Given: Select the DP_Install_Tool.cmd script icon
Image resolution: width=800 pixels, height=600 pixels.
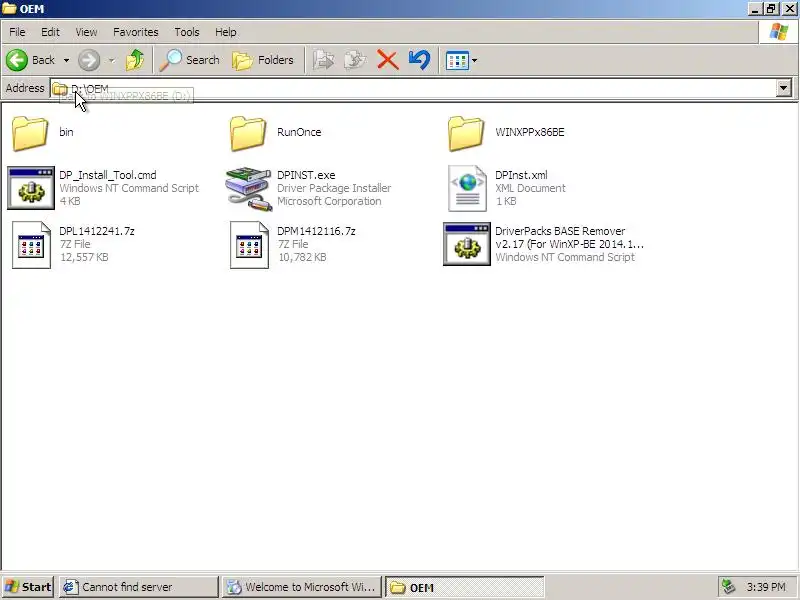Looking at the screenshot, I should [31, 188].
